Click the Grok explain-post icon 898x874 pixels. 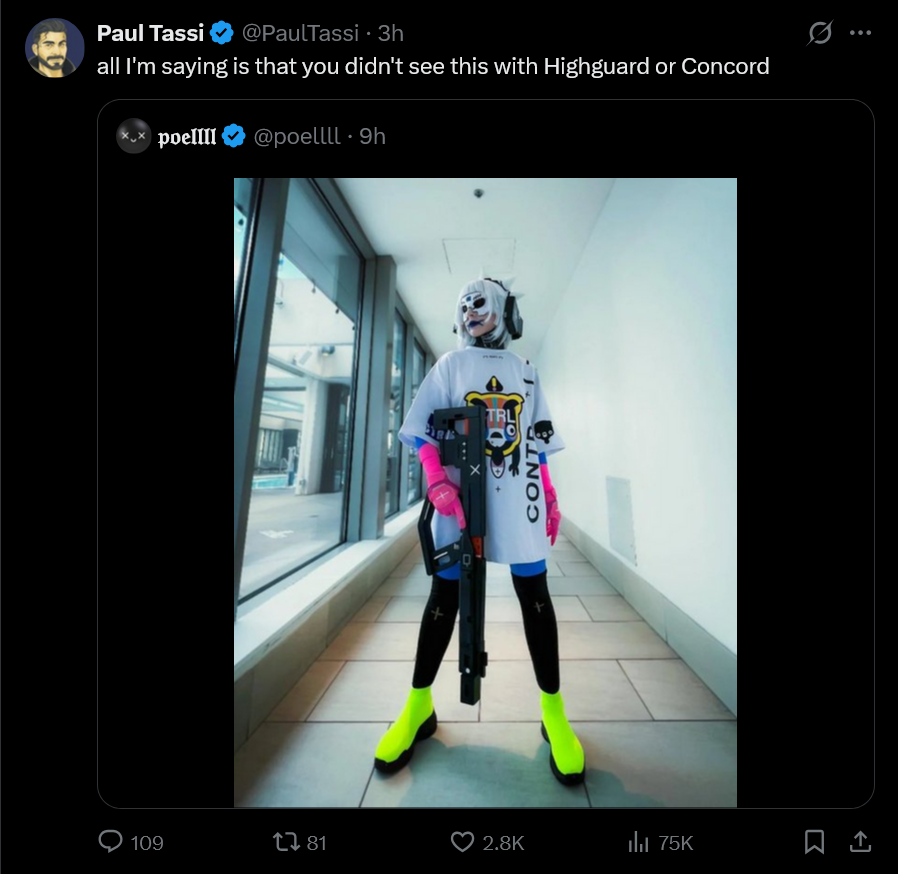click(820, 33)
